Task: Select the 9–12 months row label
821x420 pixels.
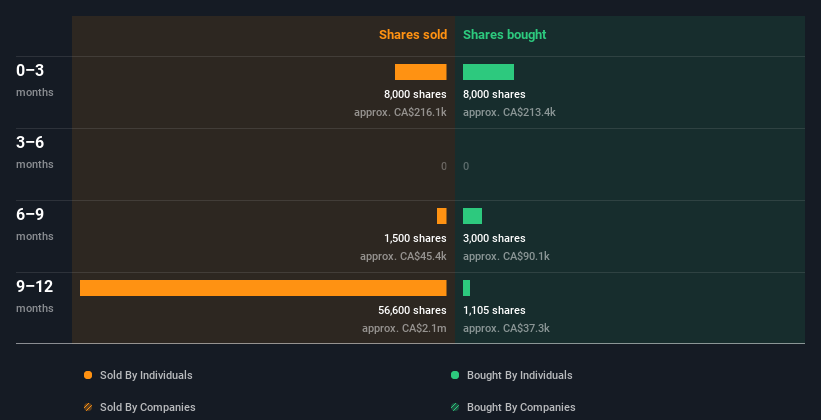Action: click(35, 296)
